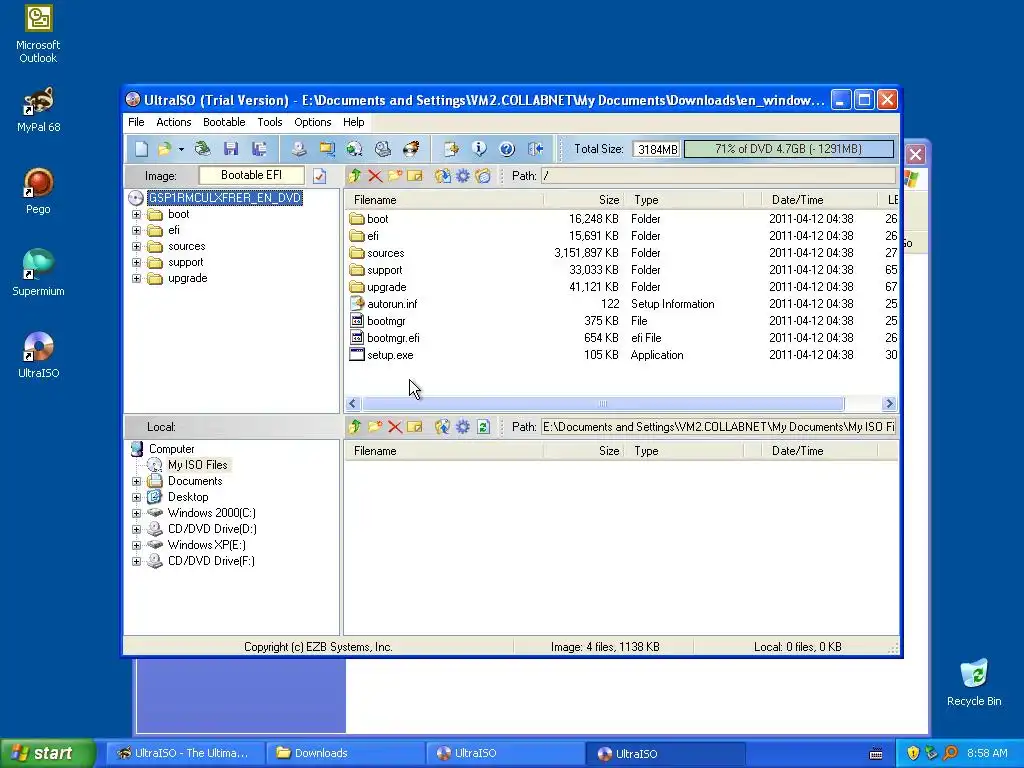Screen dimensions: 1024x768
Task: Click the New image toolbar icon
Action: pos(142,149)
